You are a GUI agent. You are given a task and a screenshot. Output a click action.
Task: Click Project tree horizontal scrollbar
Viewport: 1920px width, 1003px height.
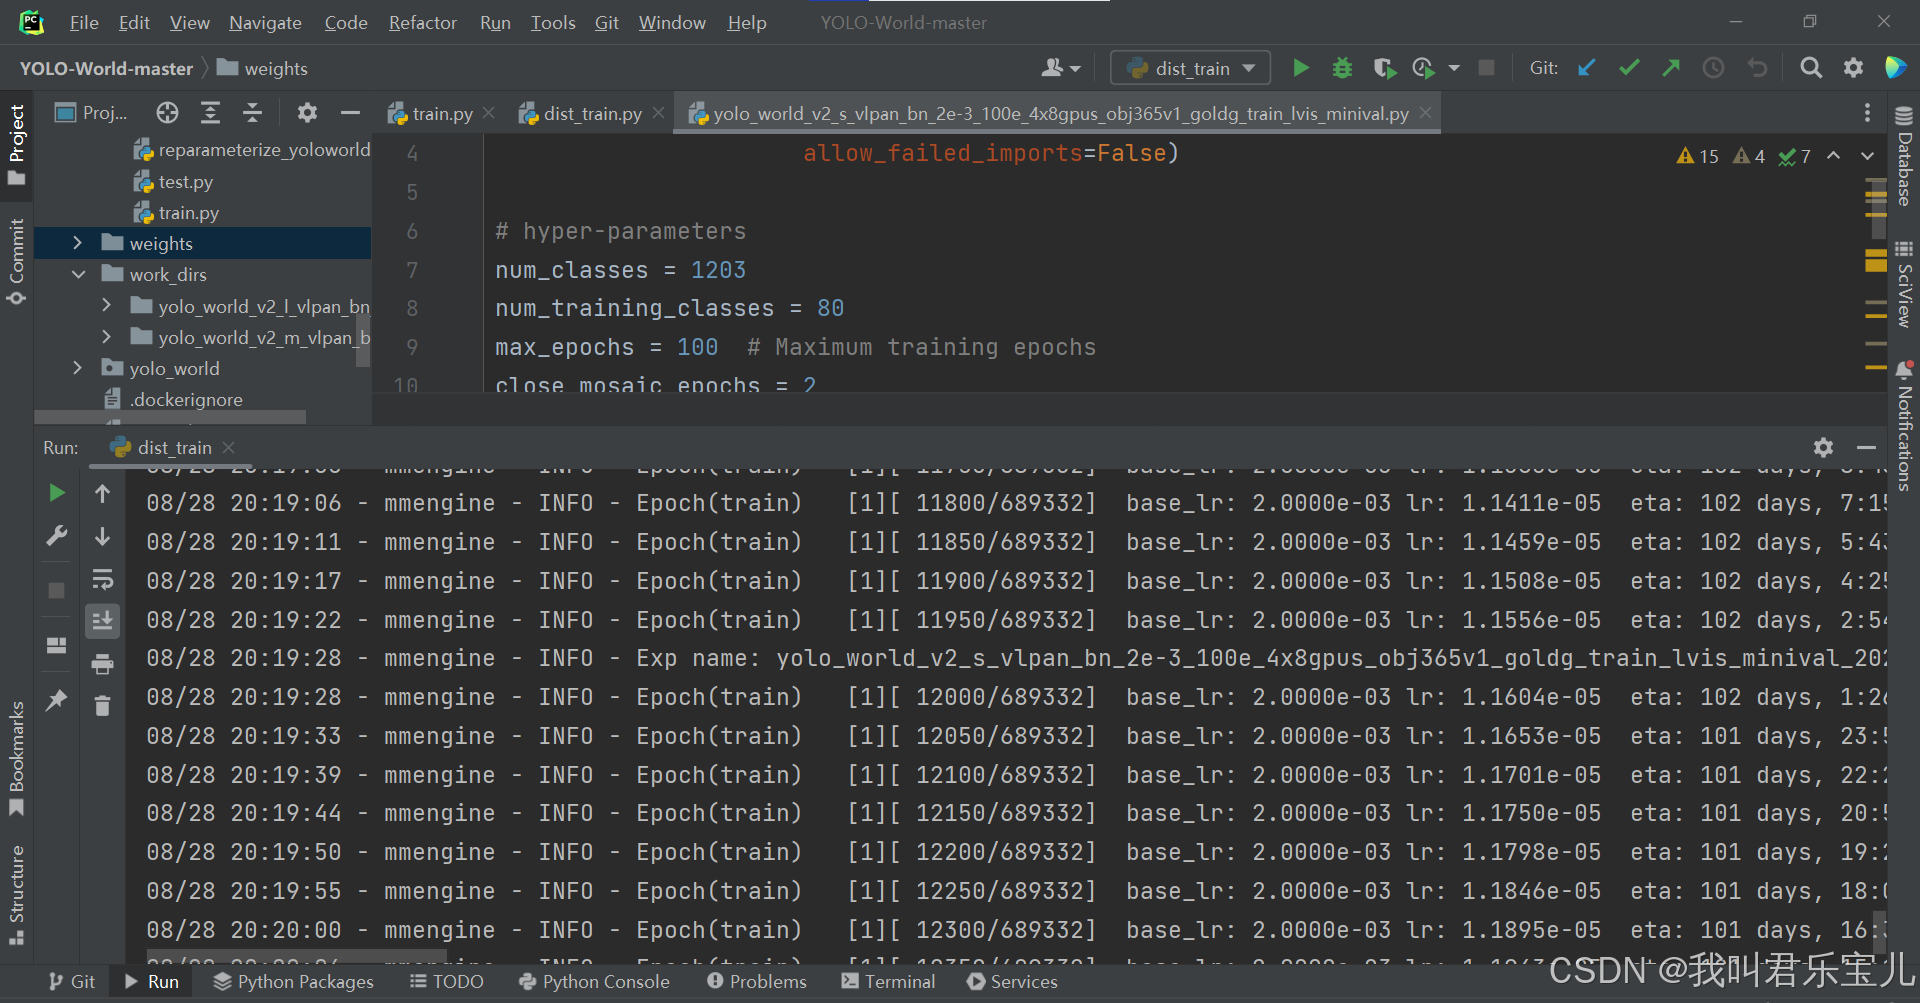pos(170,417)
